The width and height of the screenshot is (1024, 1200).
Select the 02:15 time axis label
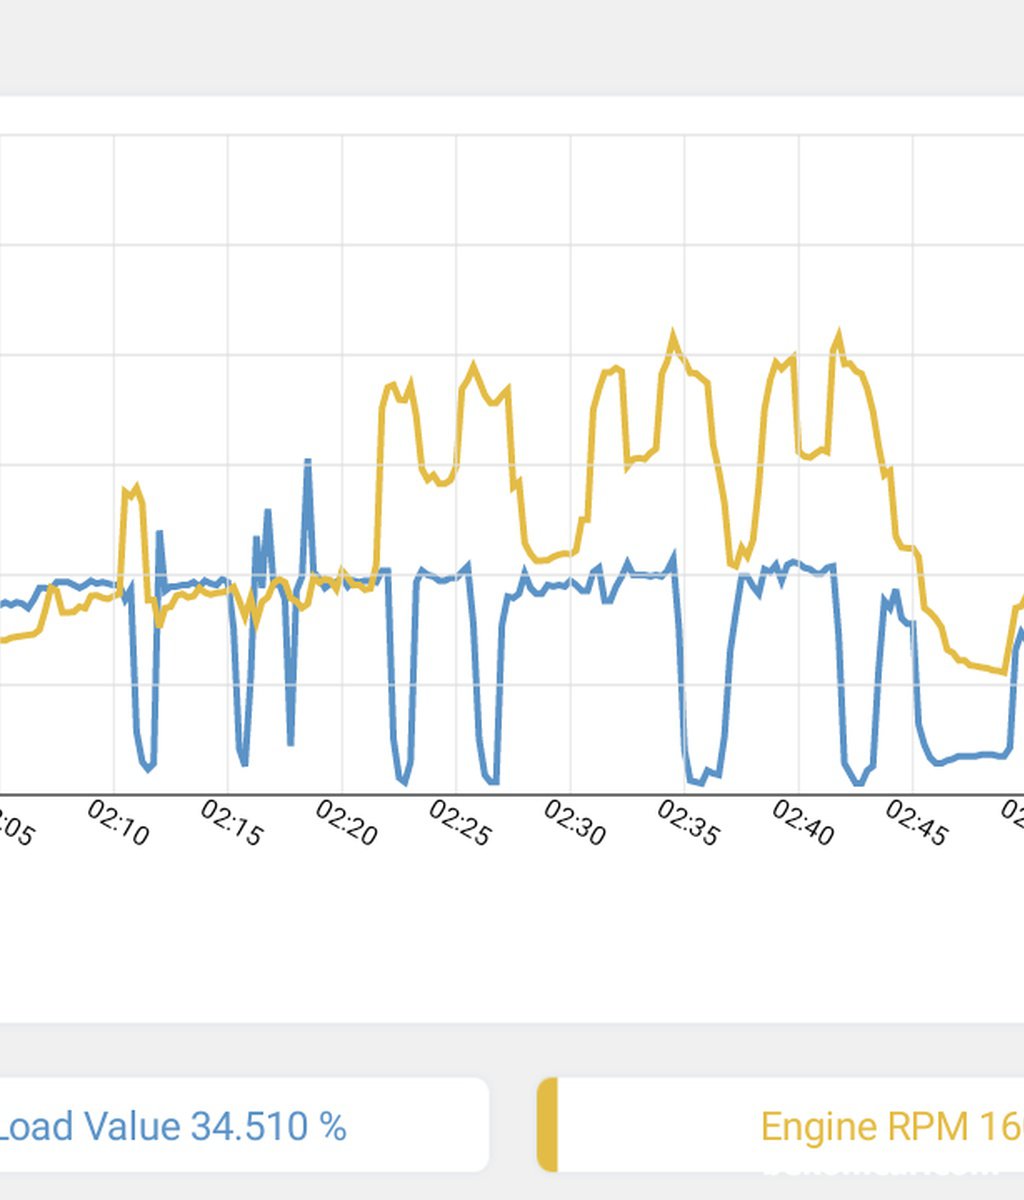tap(231, 823)
